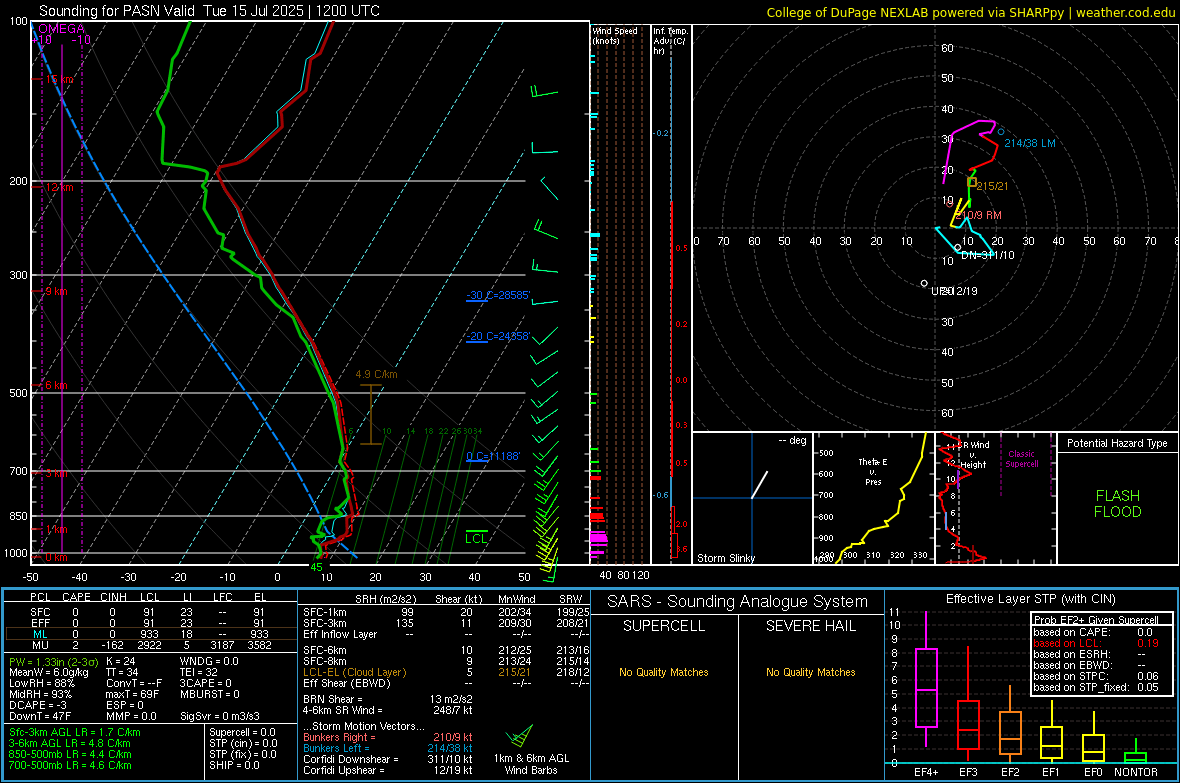Click the 1km & 6km AGL wind barb icon

tap(520, 736)
